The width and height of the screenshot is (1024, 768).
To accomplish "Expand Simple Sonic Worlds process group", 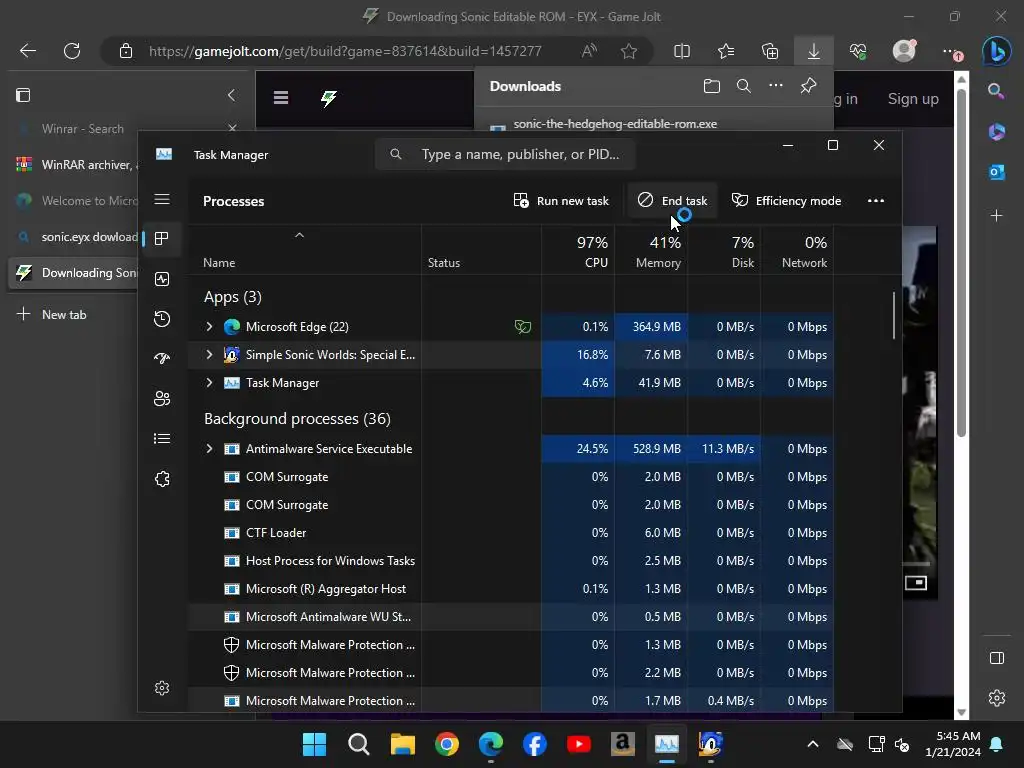I will coord(209,355).
